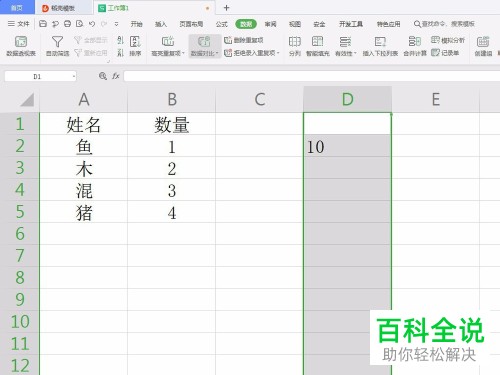Viewport: 500px width, 375px height.
Task: Click the 姓名 header cell
Action: click(x=84, y=124)
